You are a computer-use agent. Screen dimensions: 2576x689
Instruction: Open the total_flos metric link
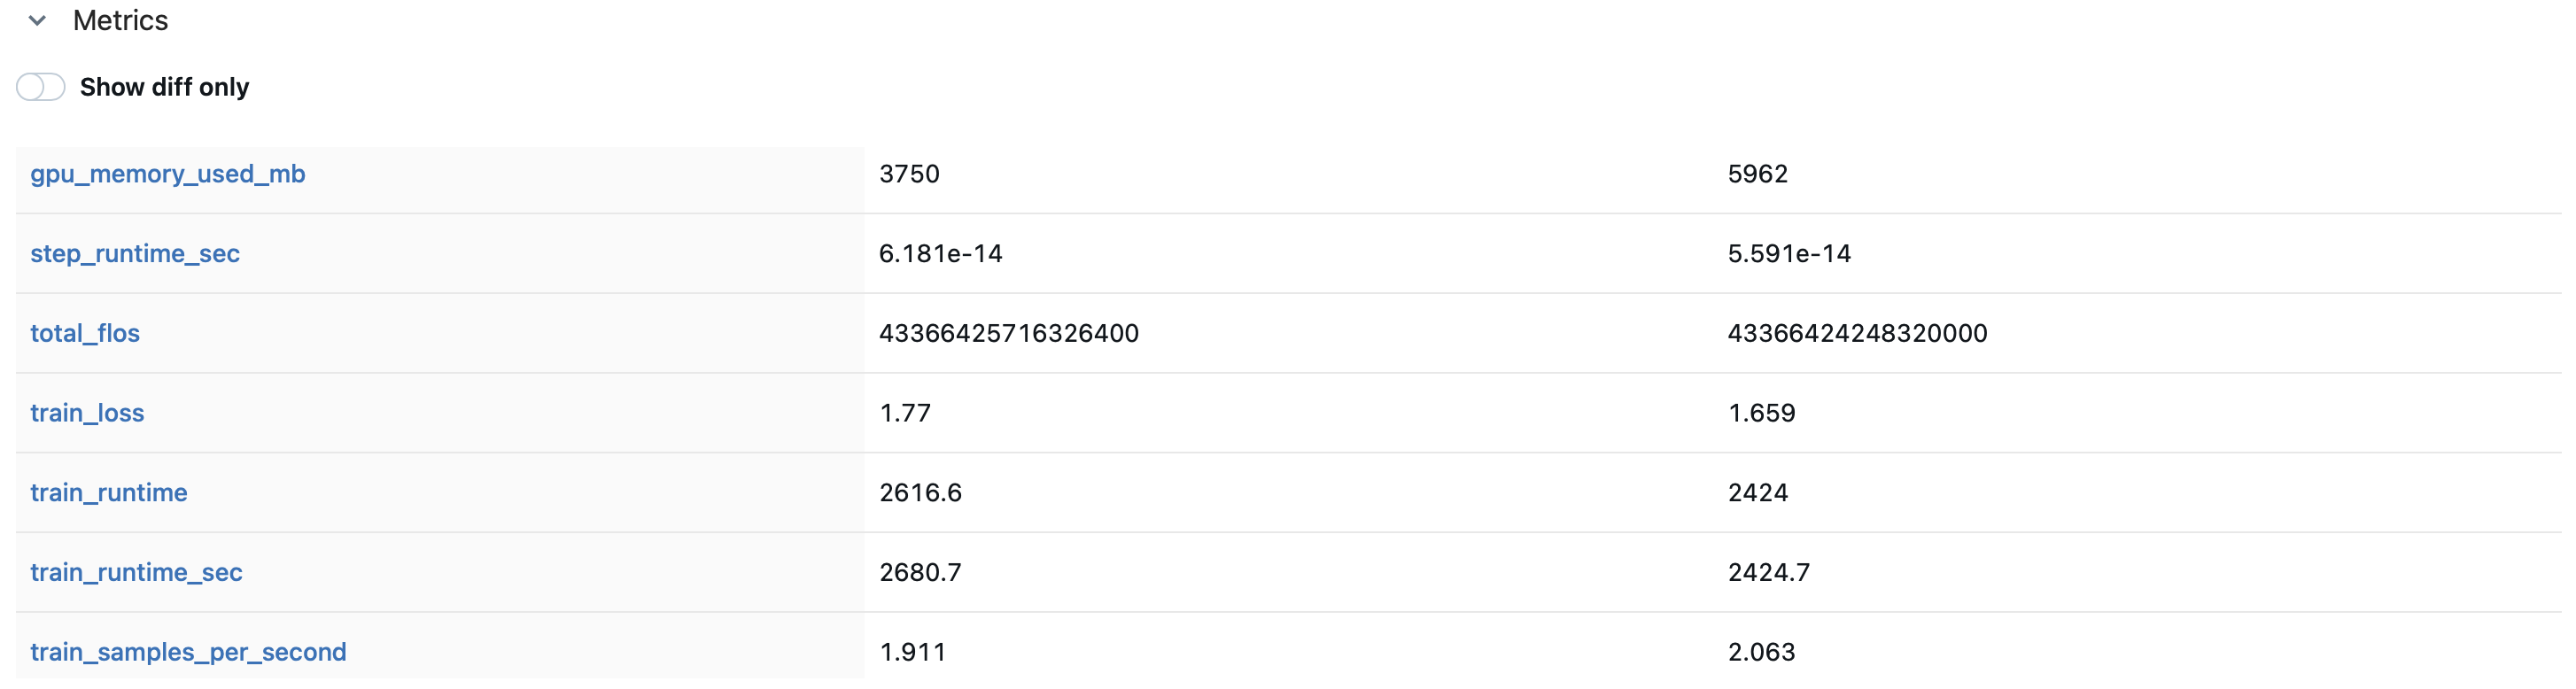pos(85,333)
